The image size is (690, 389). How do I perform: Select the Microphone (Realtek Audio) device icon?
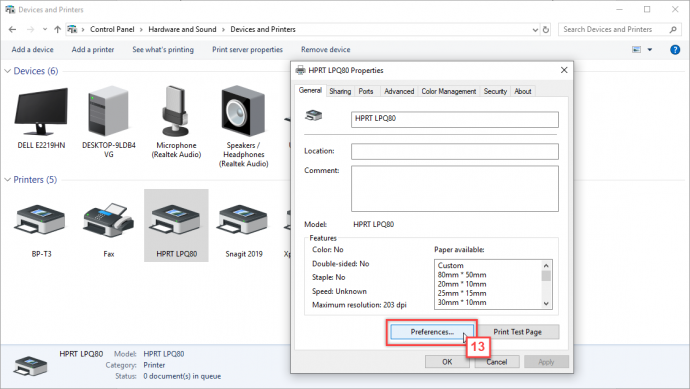pos(176,111)
